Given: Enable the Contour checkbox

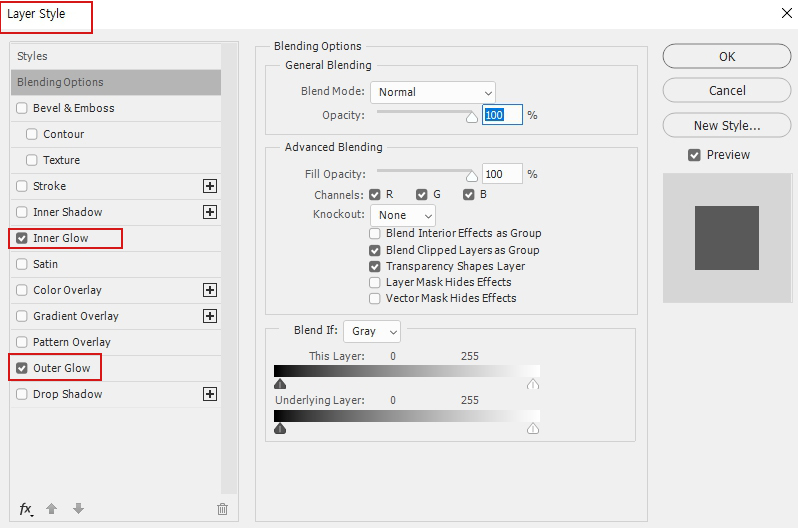Looking at the screenshot, I should [32, 134].
